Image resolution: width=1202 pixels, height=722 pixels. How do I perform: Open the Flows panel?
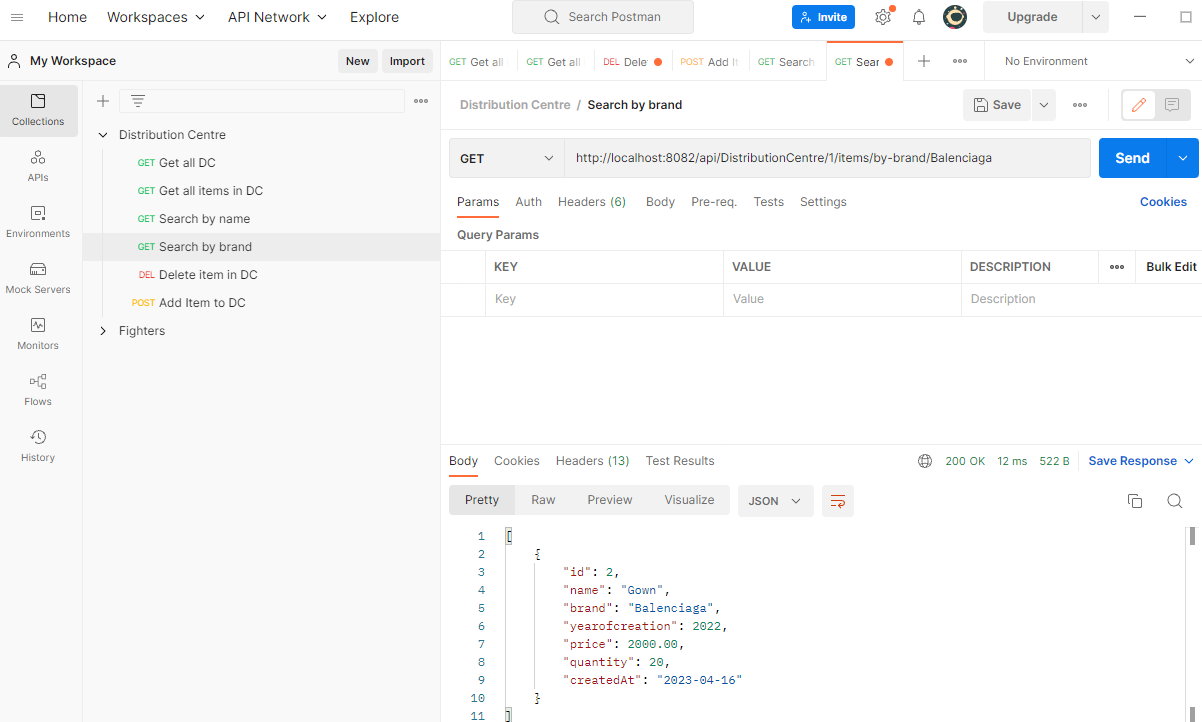point(37,388)
